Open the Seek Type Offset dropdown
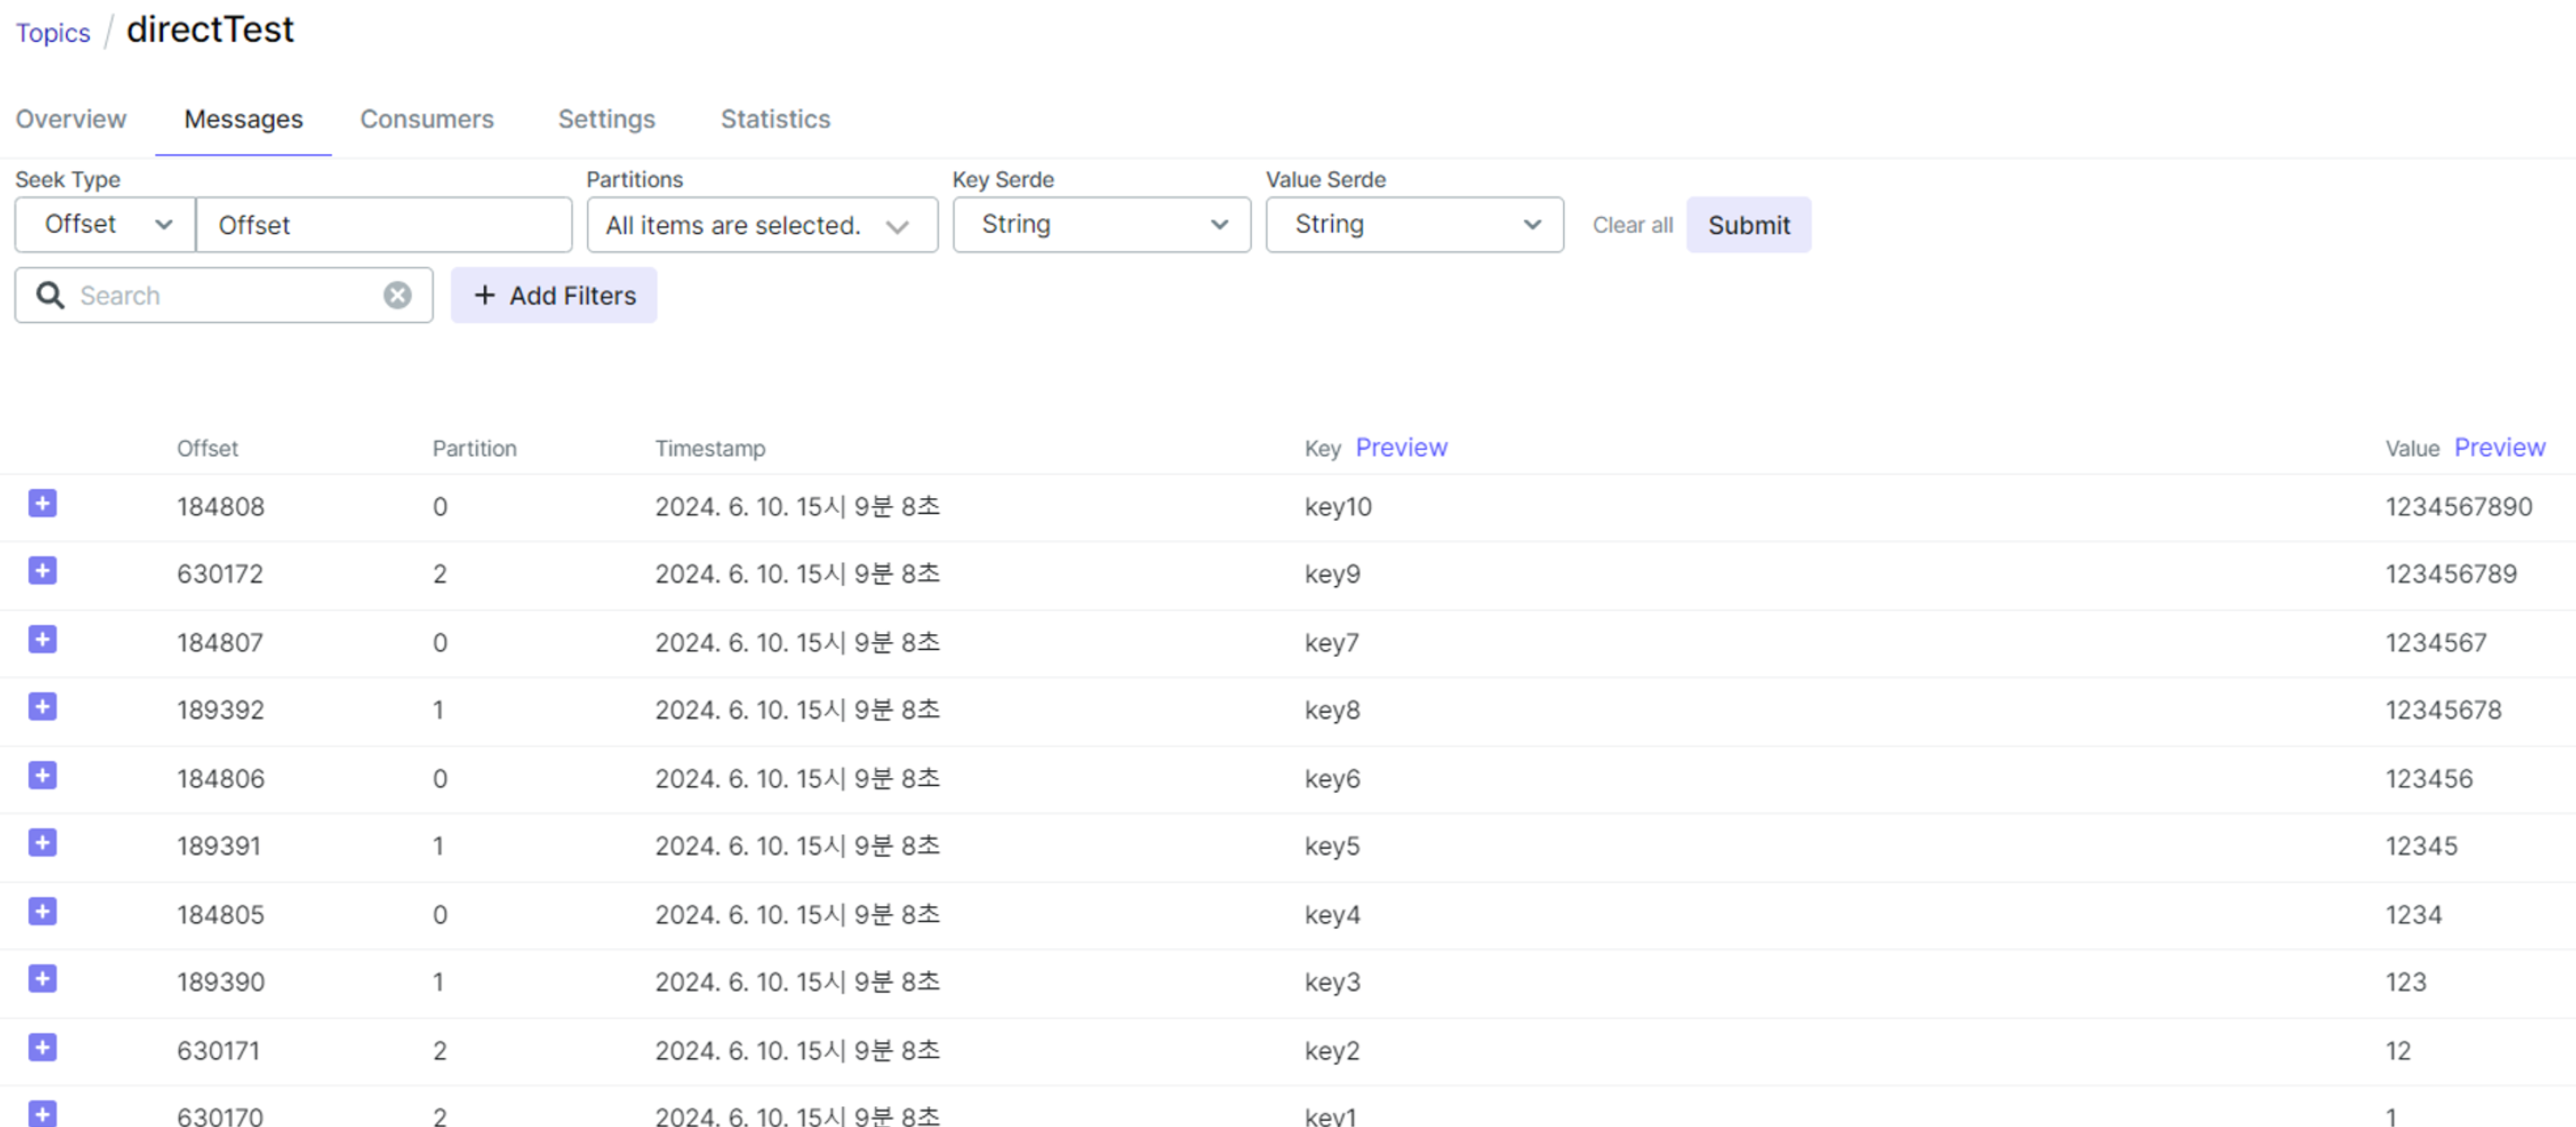This screenshot has height=1127, width=2576. [105, 224]
